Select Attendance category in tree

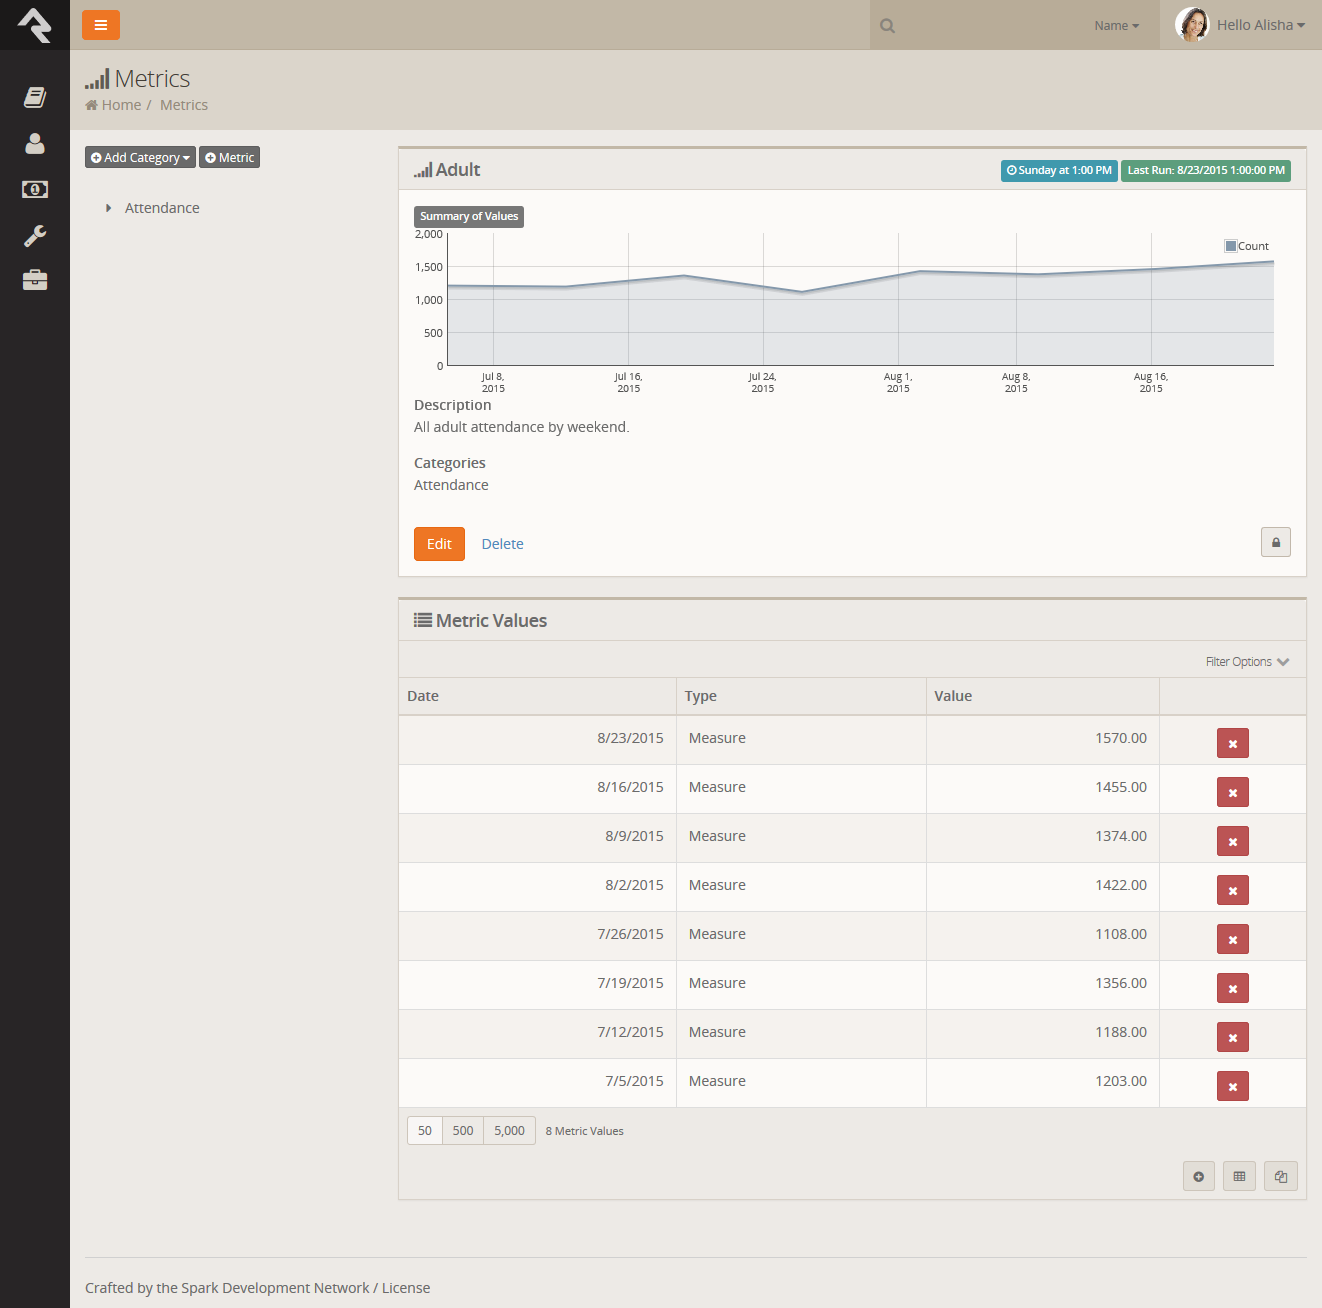(x=162, y=208)
